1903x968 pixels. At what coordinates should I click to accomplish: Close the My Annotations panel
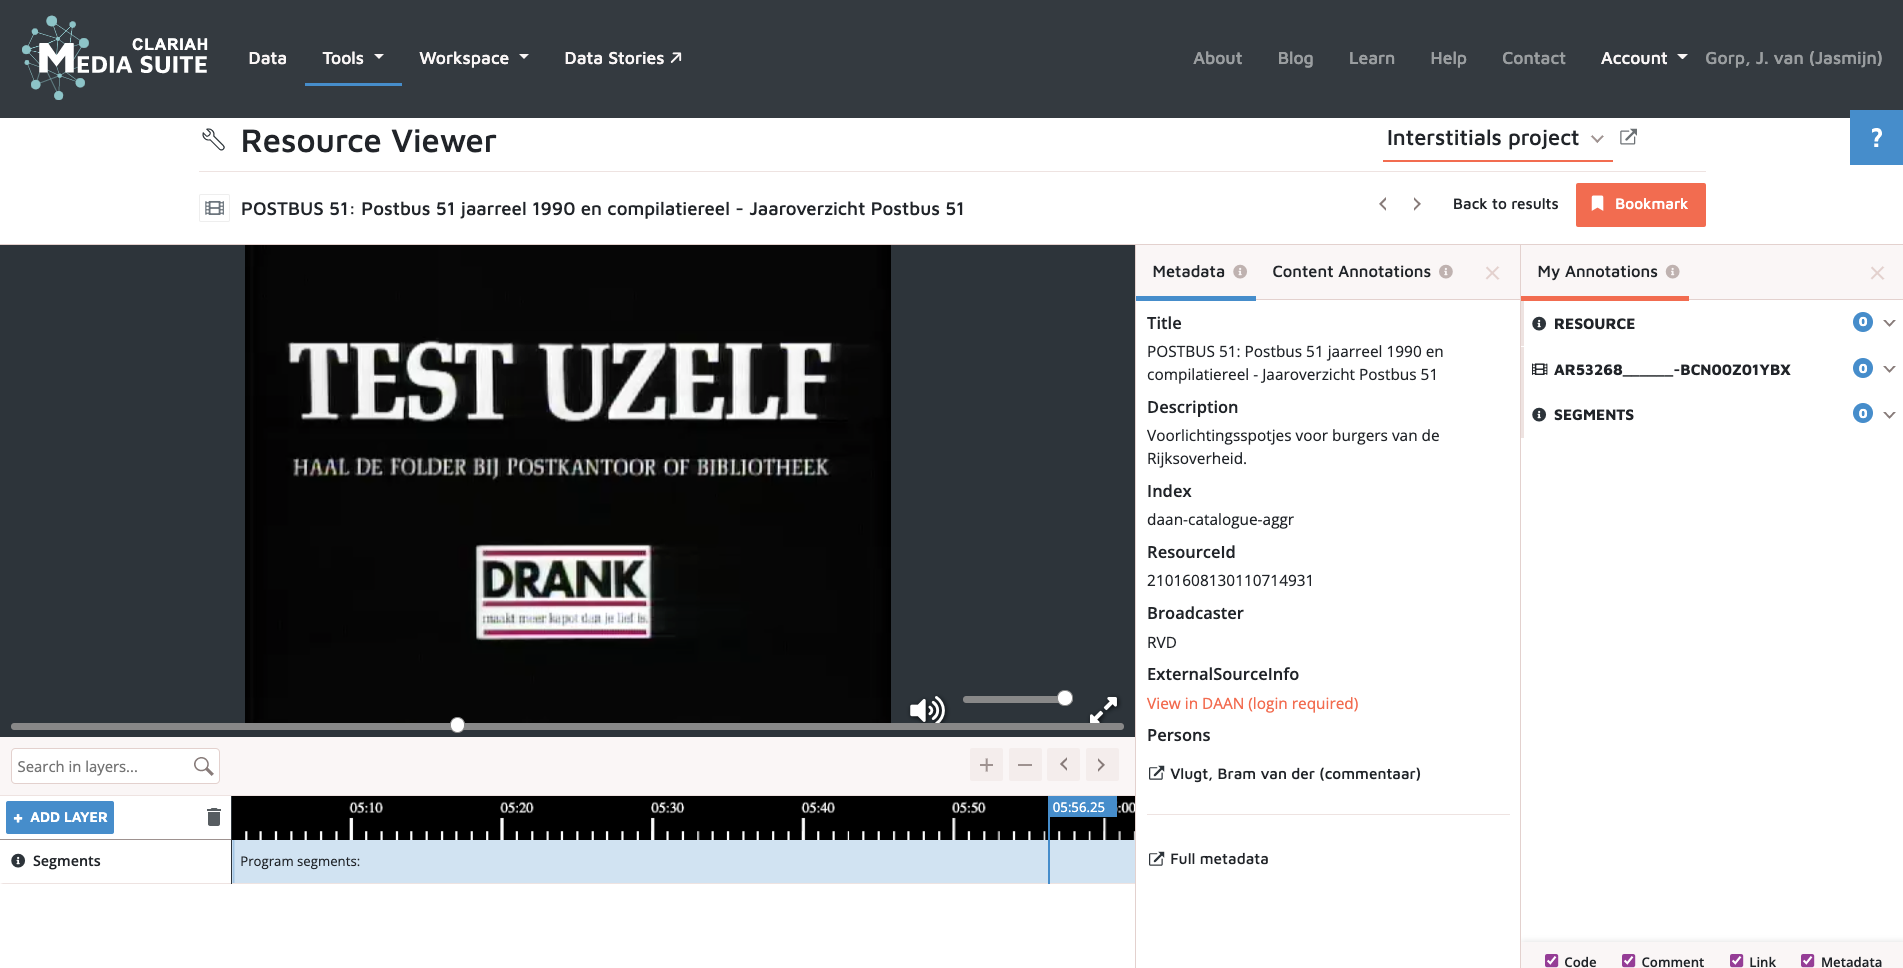pos(1877,273)
